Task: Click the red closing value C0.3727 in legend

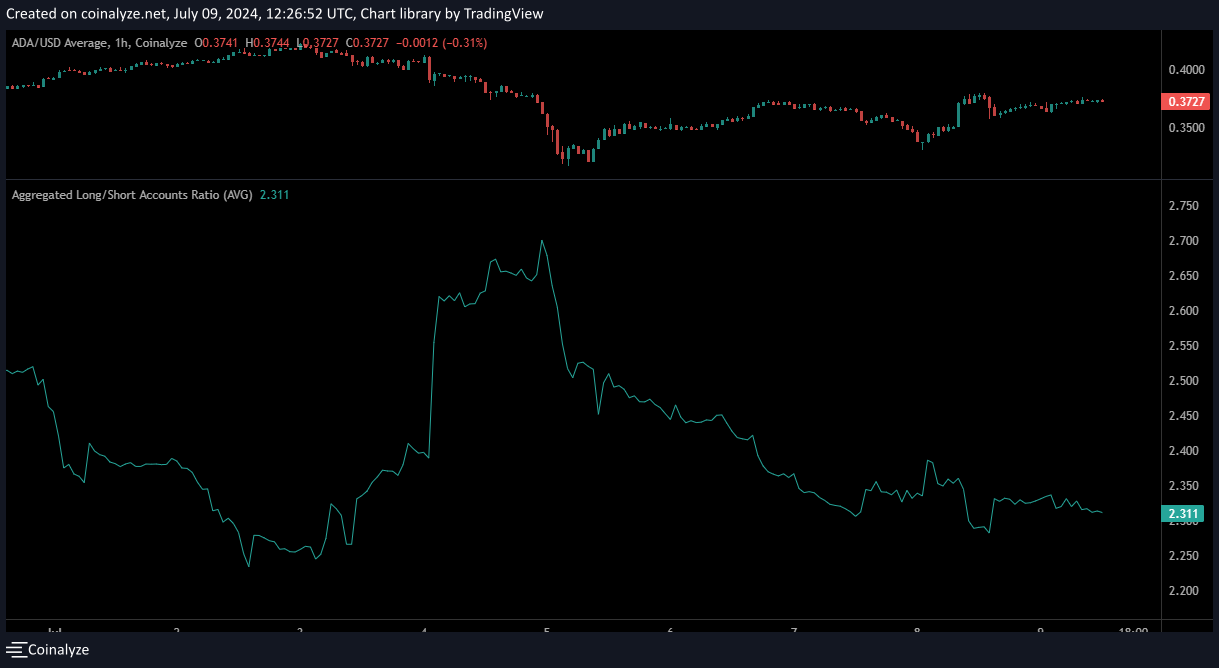Action: point(359,42)
